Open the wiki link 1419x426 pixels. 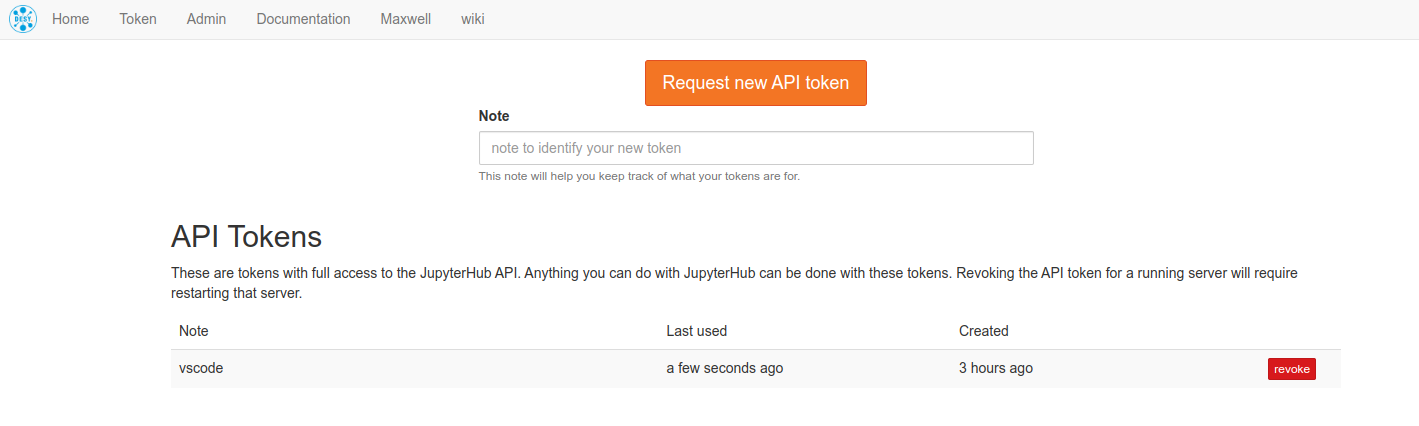click(x=472, y=19)
